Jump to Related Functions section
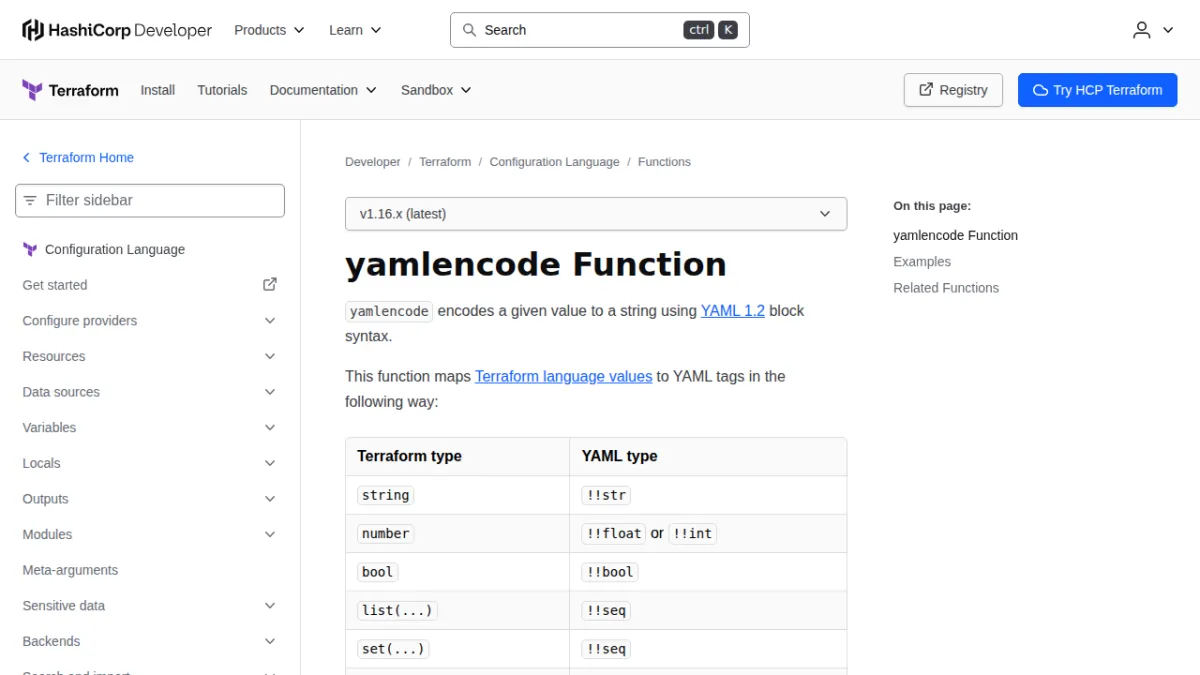Viewport: 1200px width, 675px height. click(946, 288)
